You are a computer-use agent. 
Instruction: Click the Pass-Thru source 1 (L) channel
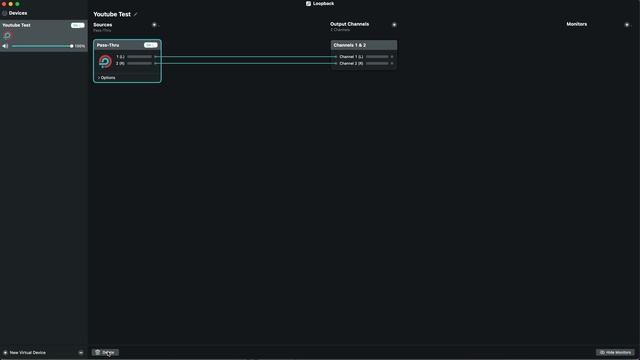click(136, 57)
